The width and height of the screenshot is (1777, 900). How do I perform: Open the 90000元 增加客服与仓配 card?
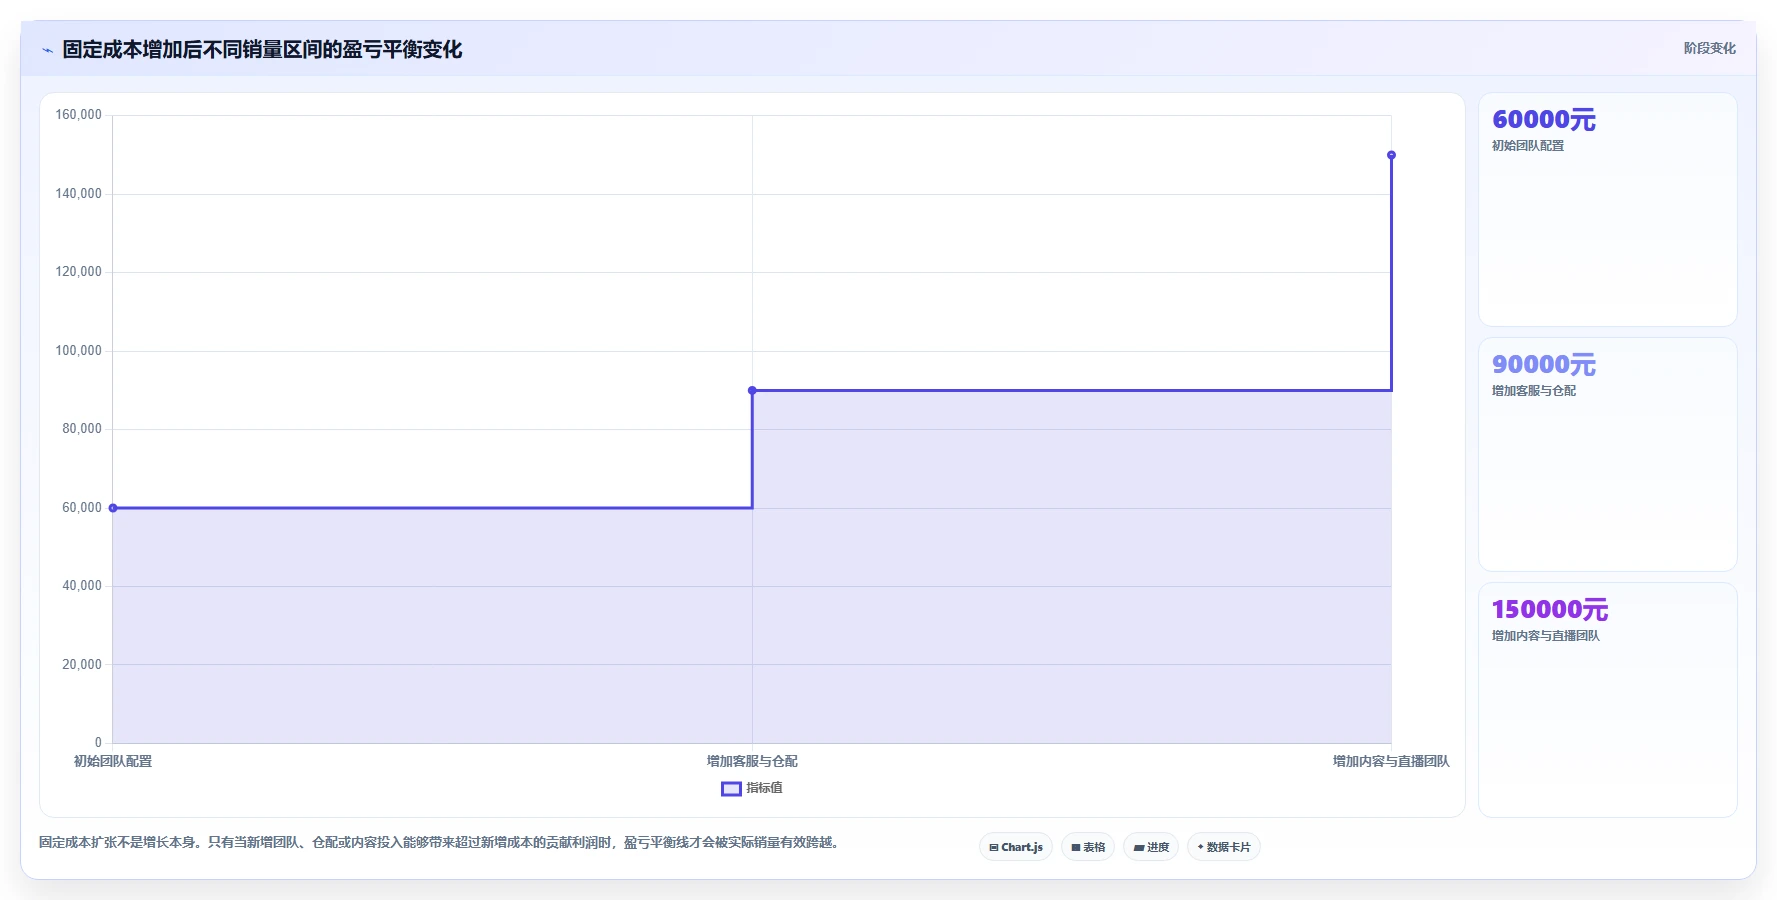pos(1607,455)
